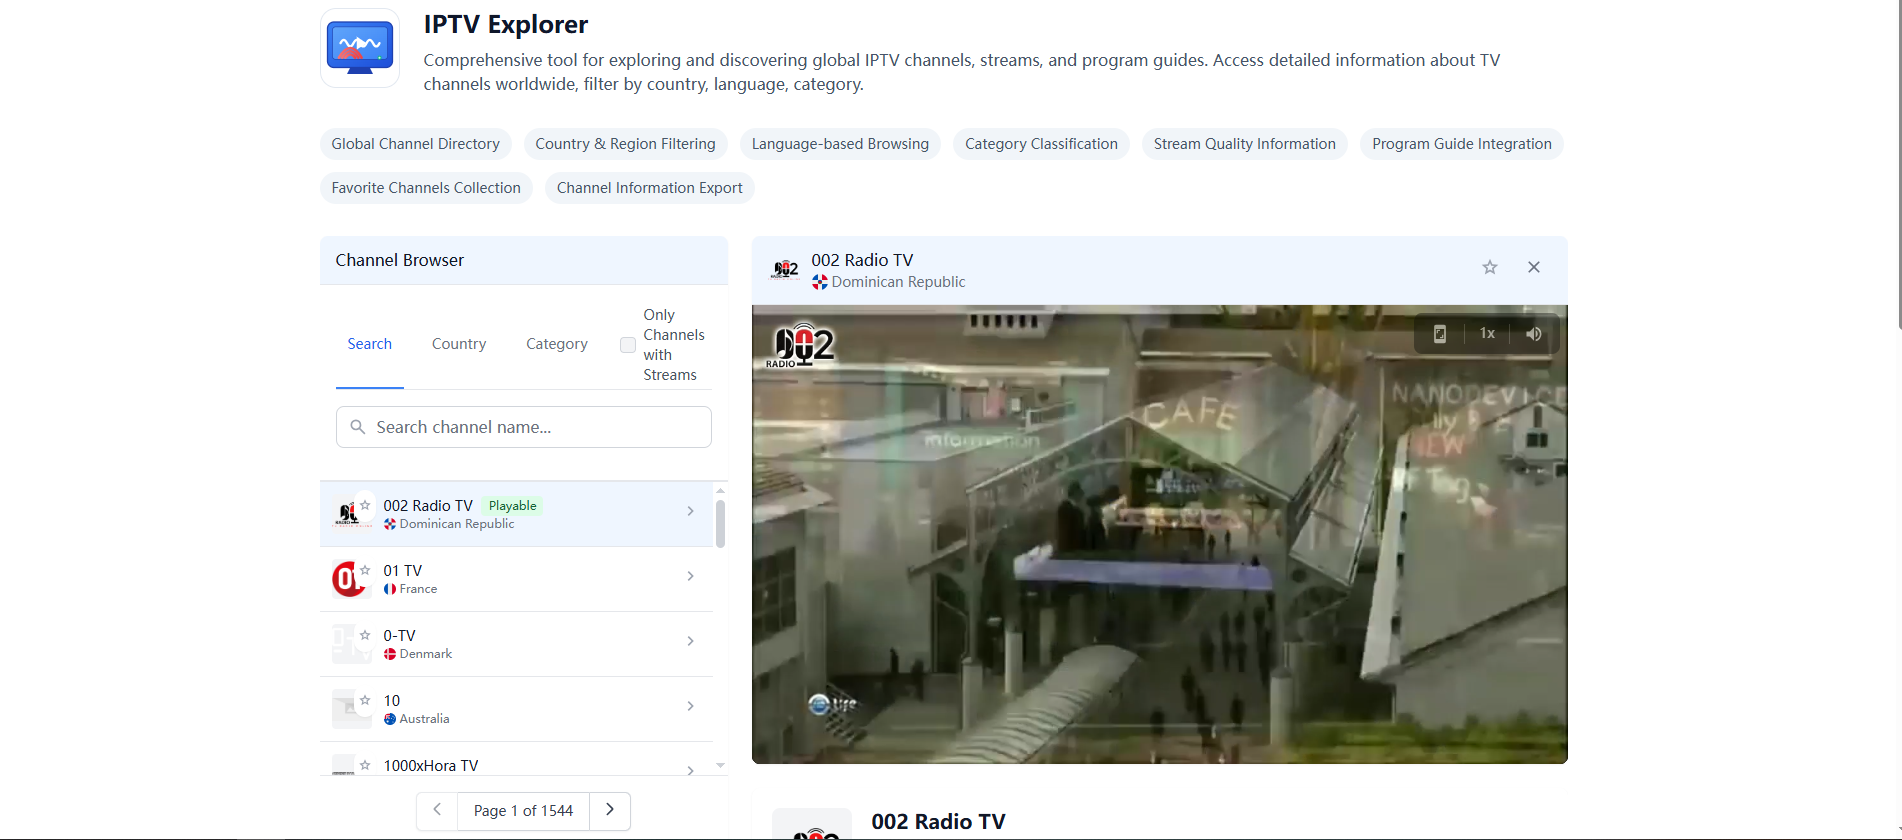1902x840 pixels.
Task: Click the search magnifier icon
Action: pyautogui.click(x=358, y=427)
